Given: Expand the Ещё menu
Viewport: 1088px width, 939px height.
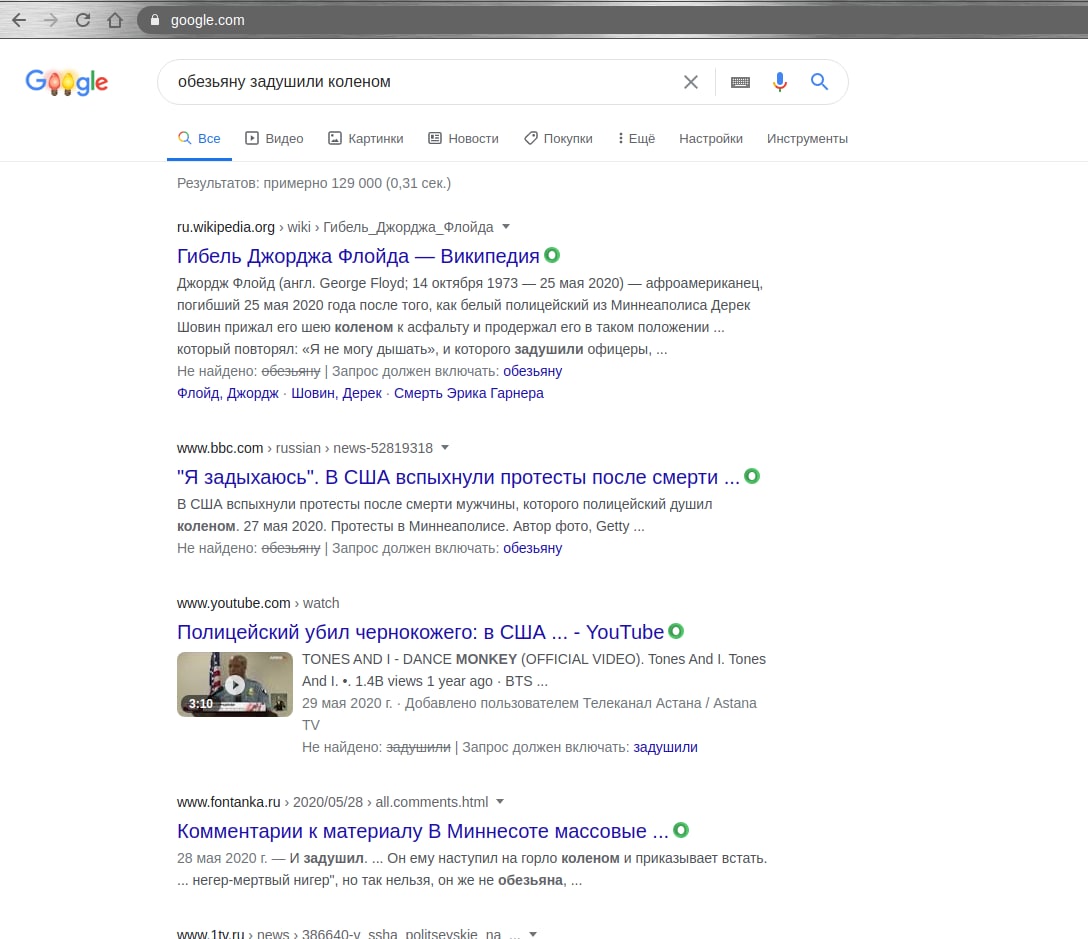Looking at the screenshot, I should [x=636, y=139].
